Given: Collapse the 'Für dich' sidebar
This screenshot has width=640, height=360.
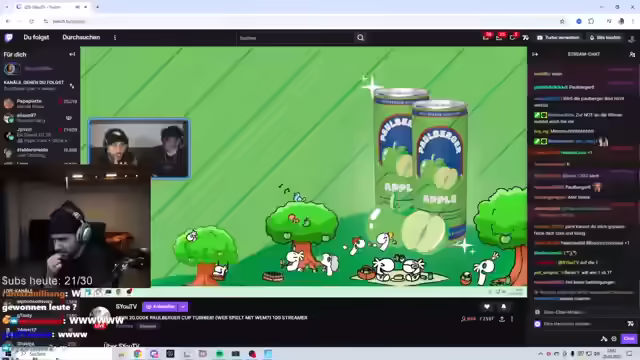Looking at the screenshot, I should click(72, 54).
